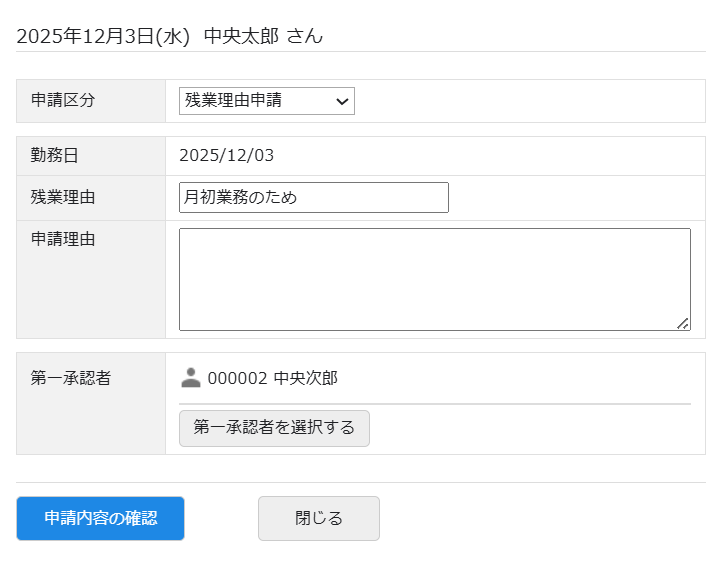Click the approver name 000002 中央次郎

click(273, 378)
